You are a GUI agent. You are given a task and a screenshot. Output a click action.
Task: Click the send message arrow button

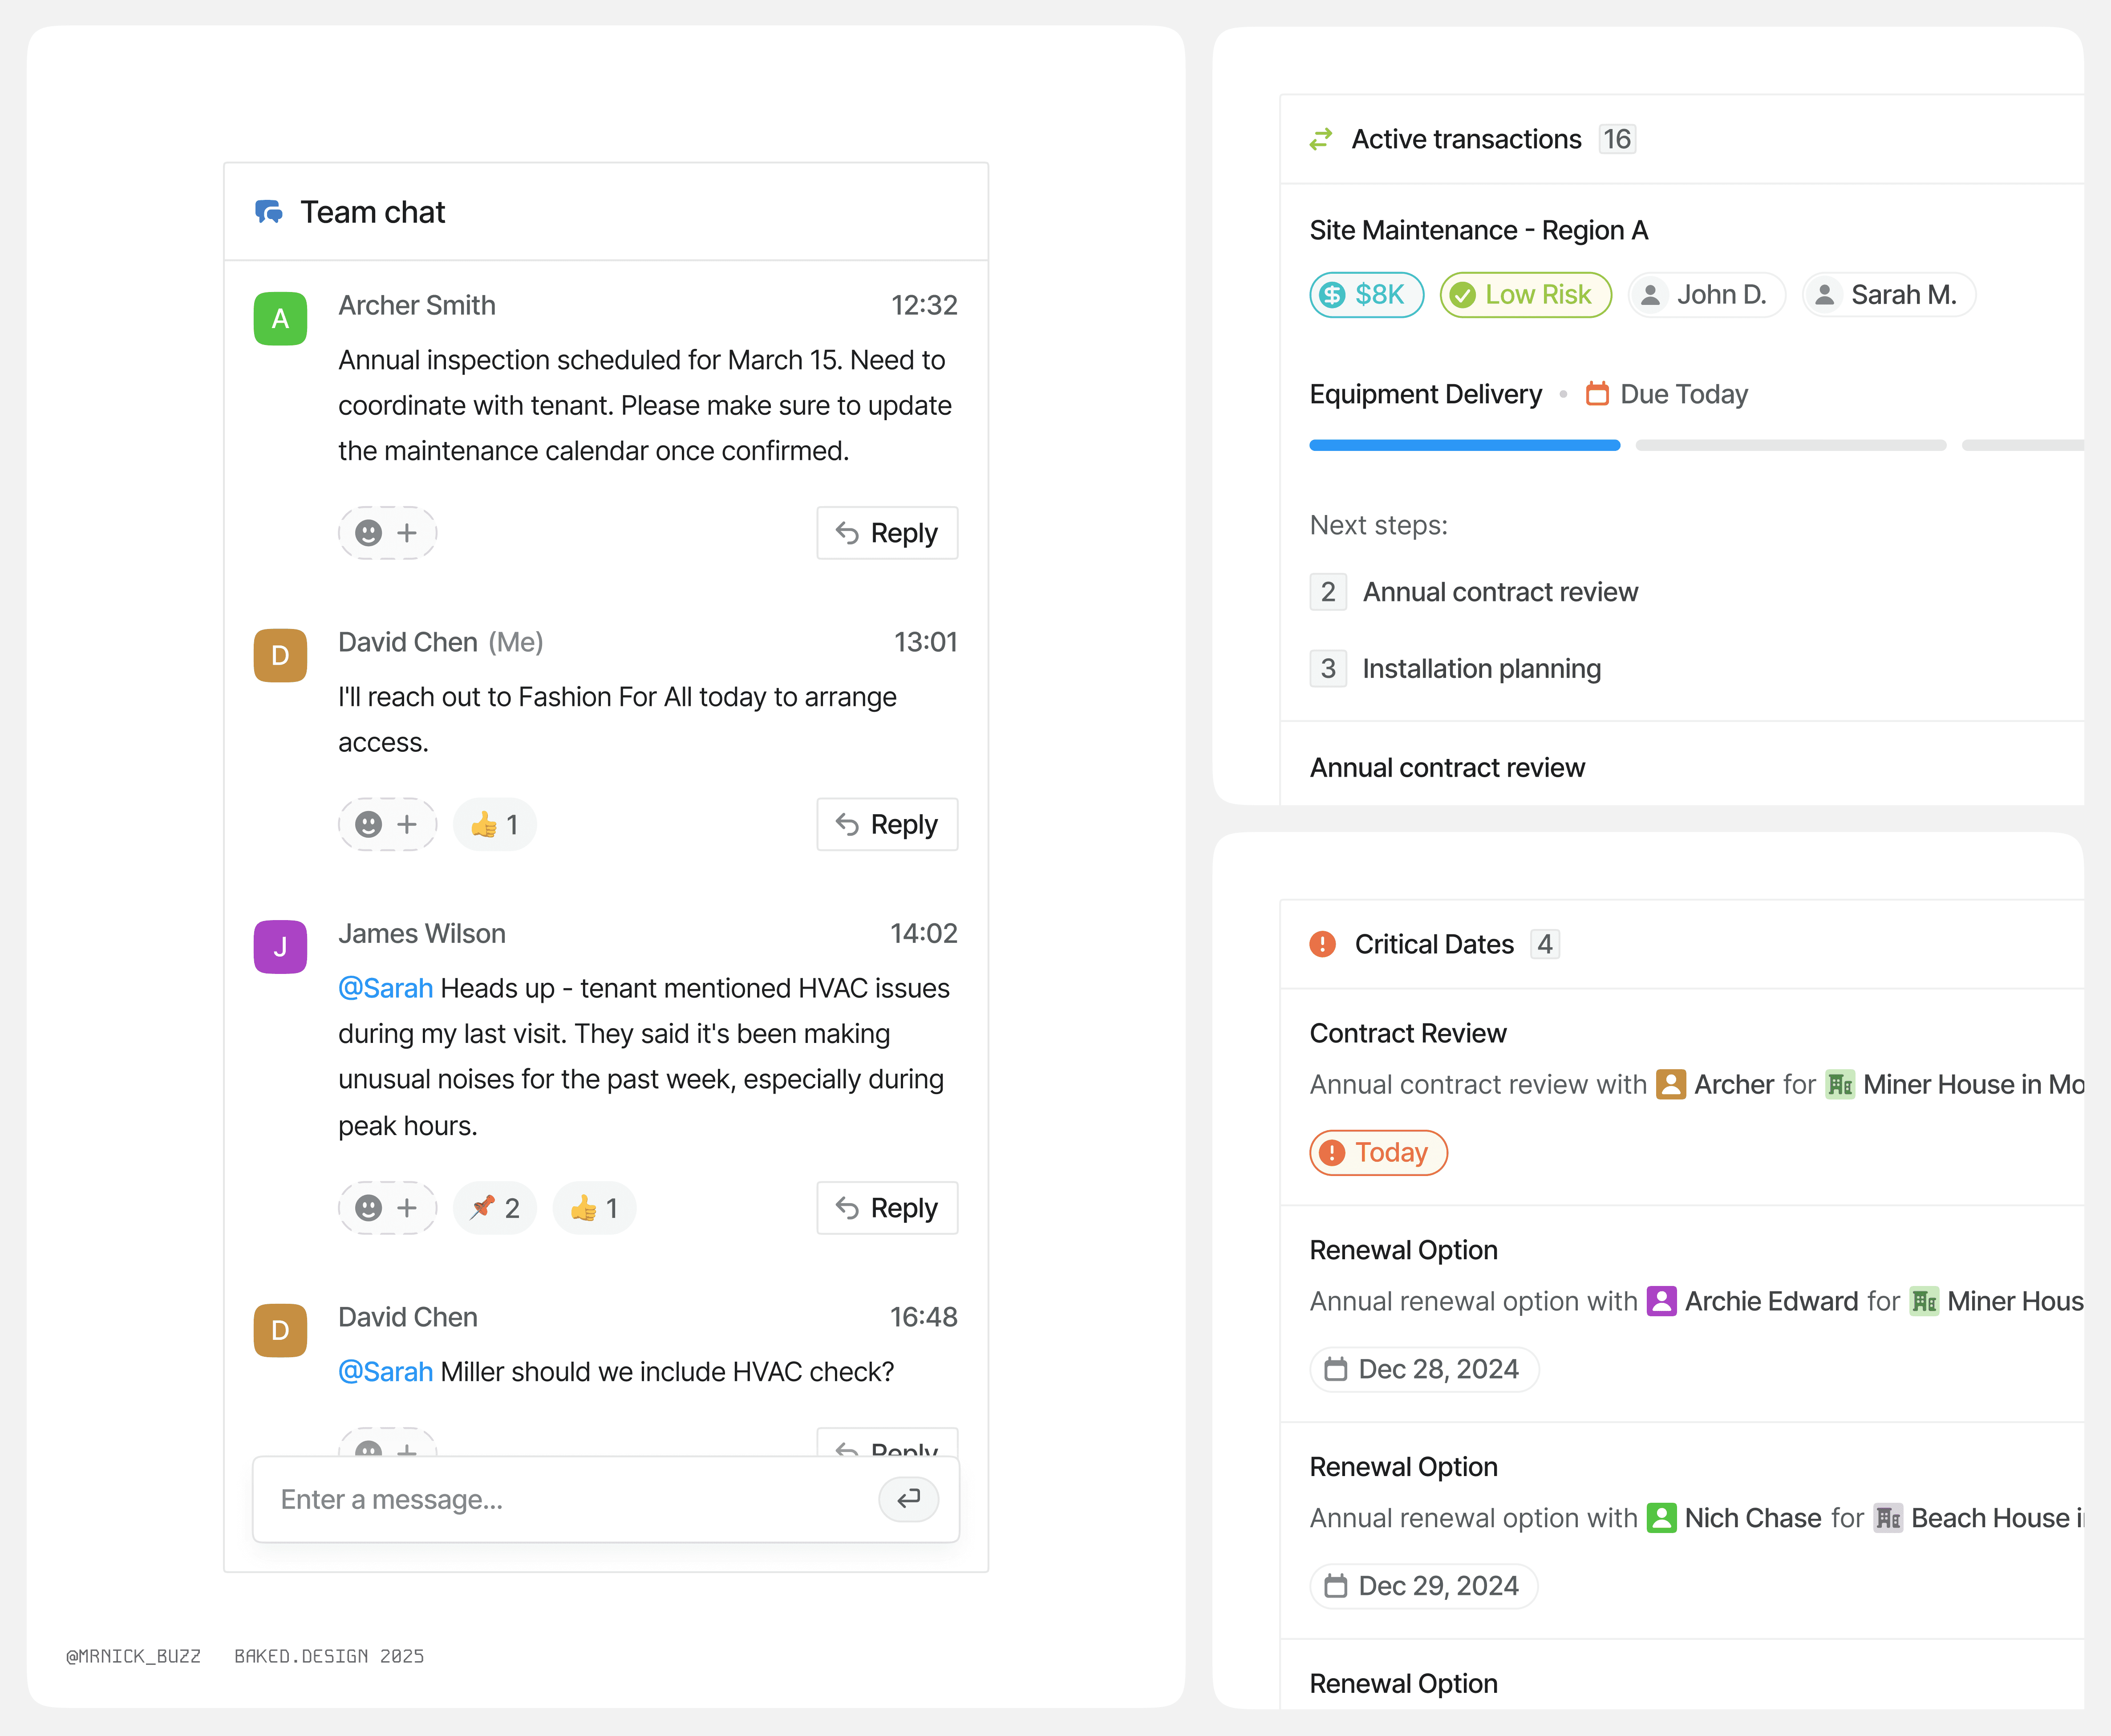908,1499
